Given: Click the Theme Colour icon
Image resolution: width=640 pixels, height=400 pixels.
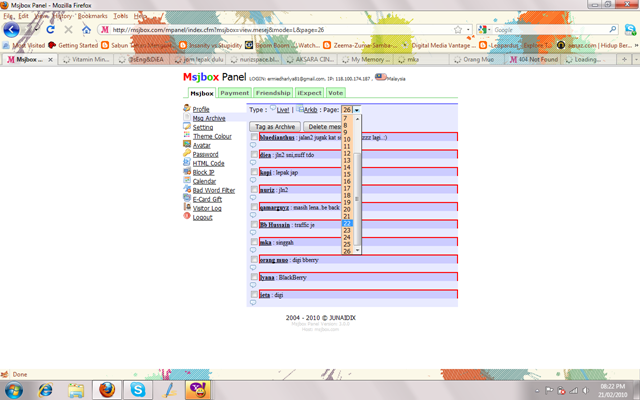Looking at the screenshot, I should 187,135.
